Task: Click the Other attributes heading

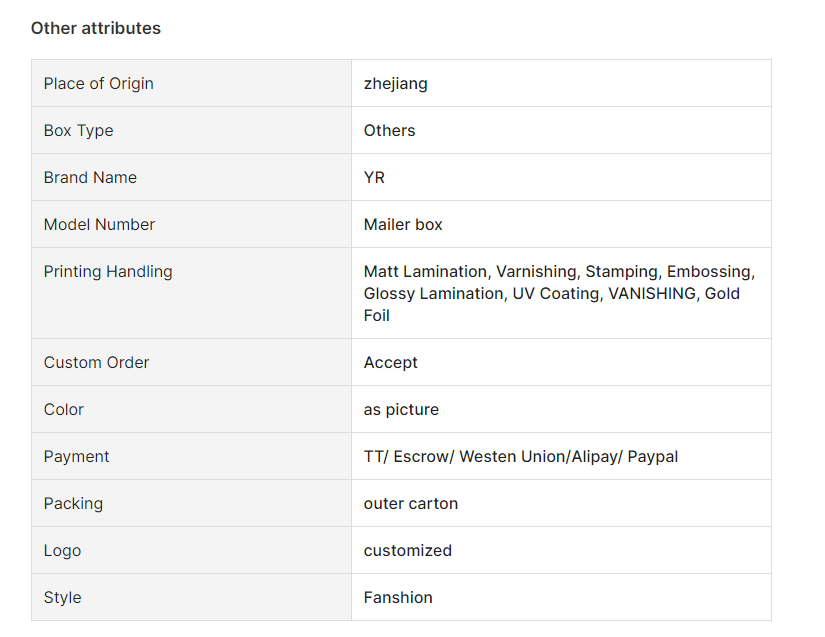Action: pos(96,28)
